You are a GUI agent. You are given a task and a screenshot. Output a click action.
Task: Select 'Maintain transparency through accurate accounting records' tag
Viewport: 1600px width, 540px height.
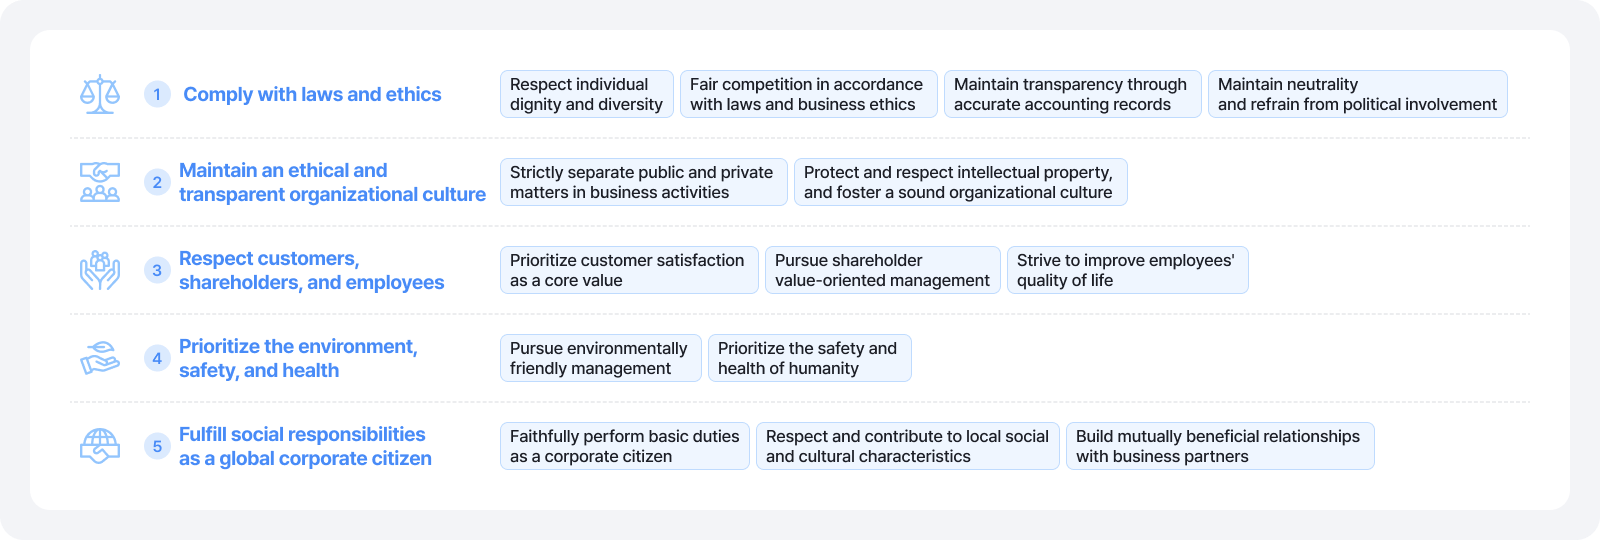click(1072, 94)
